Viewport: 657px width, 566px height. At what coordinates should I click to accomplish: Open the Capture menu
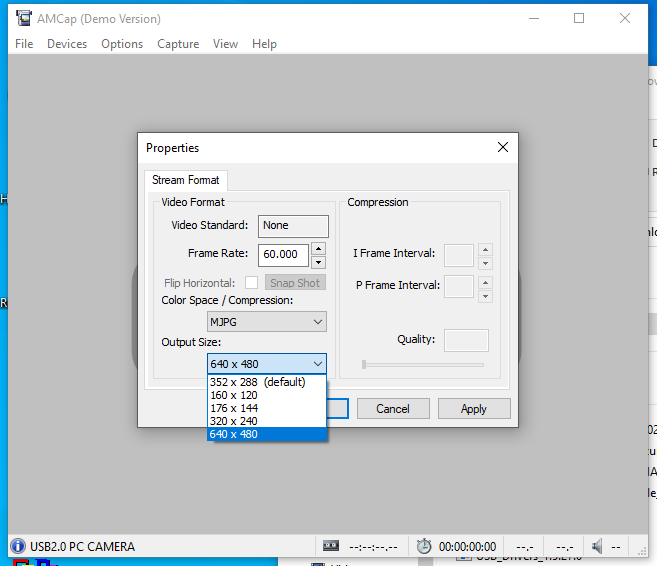click(178, 44)
